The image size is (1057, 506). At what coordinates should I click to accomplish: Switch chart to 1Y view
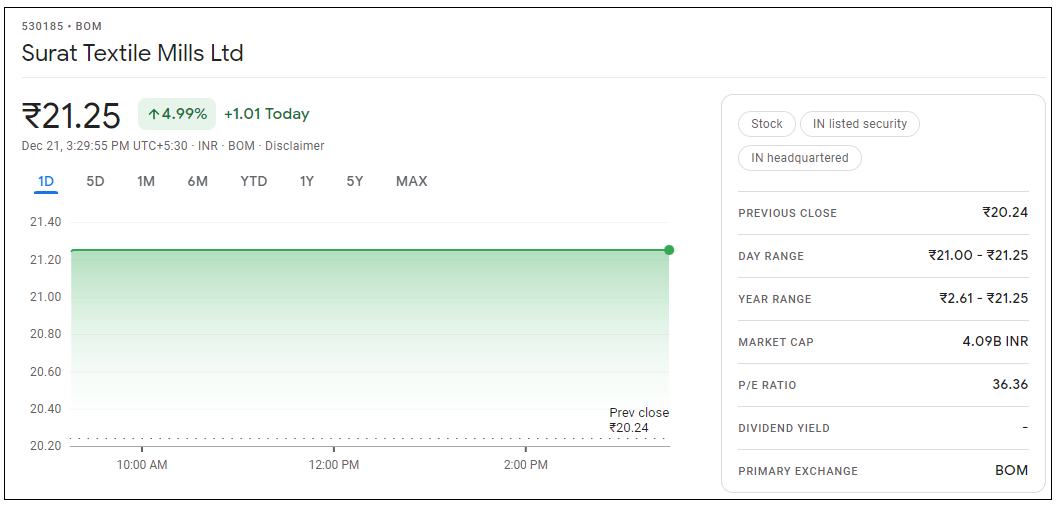click(x=307, y=181)
